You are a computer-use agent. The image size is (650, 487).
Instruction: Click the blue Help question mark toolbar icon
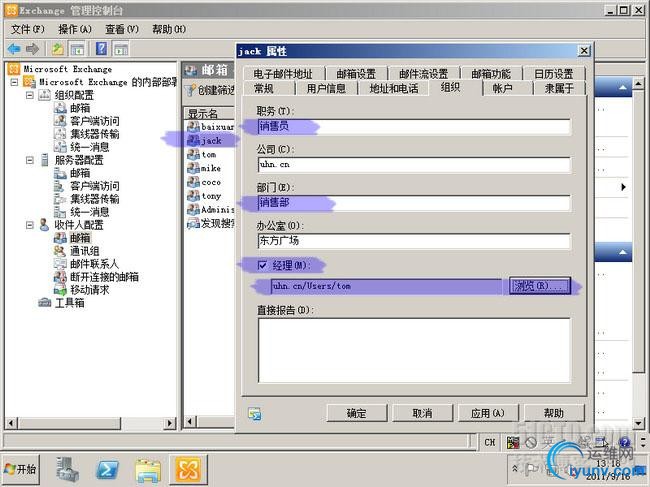[x=101, y=49]
